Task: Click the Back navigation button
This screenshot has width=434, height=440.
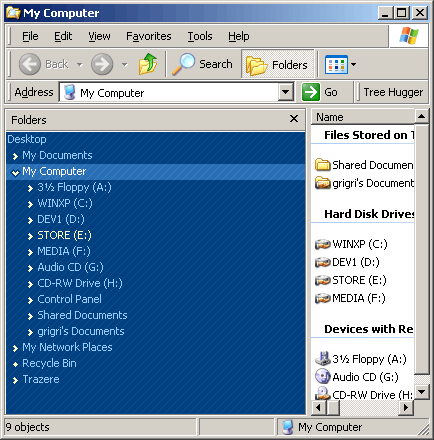Action: coord(44,64)
